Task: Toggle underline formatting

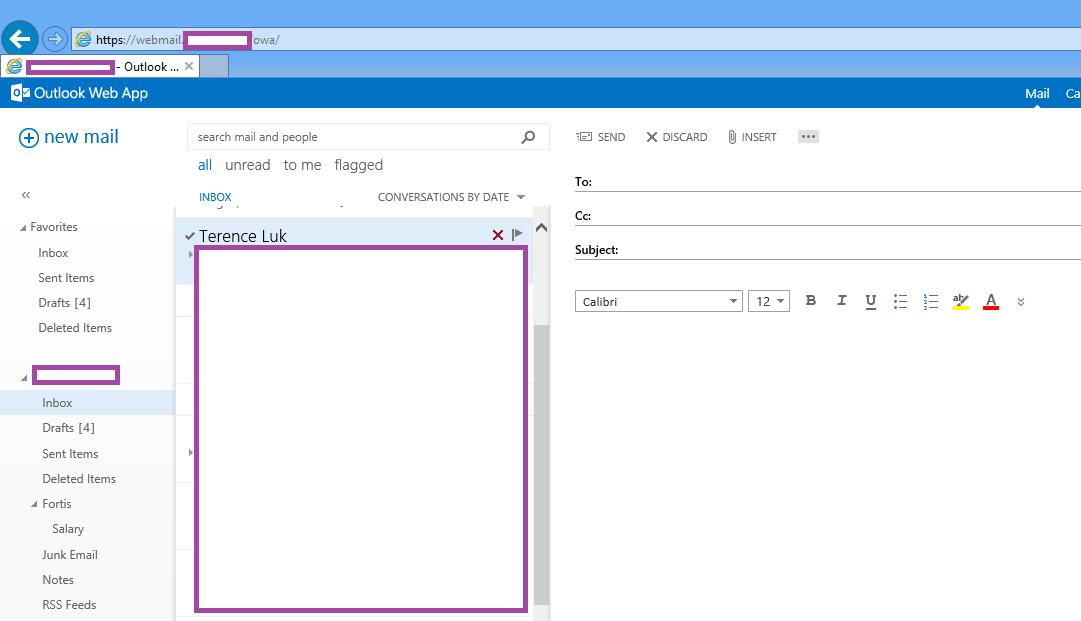Action: (871, 301)
